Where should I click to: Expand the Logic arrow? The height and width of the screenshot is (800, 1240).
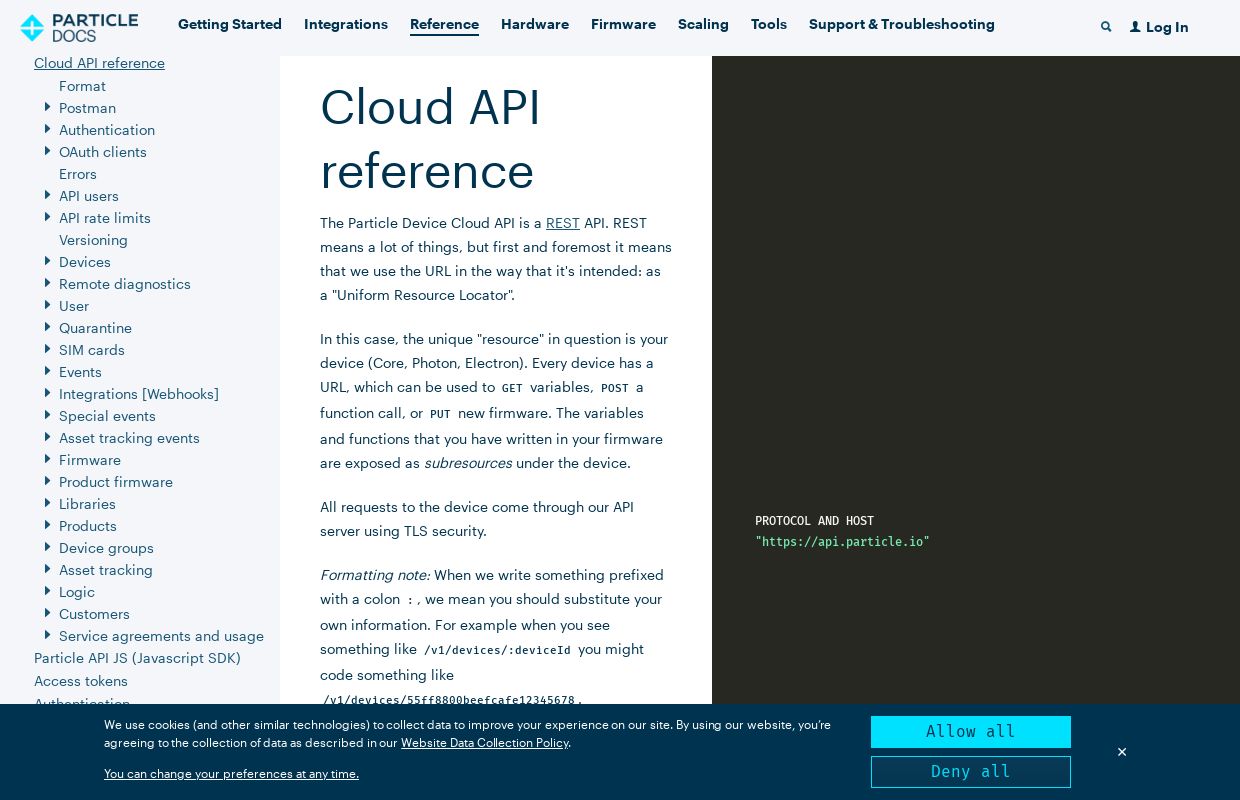click(x=47, y=591)
